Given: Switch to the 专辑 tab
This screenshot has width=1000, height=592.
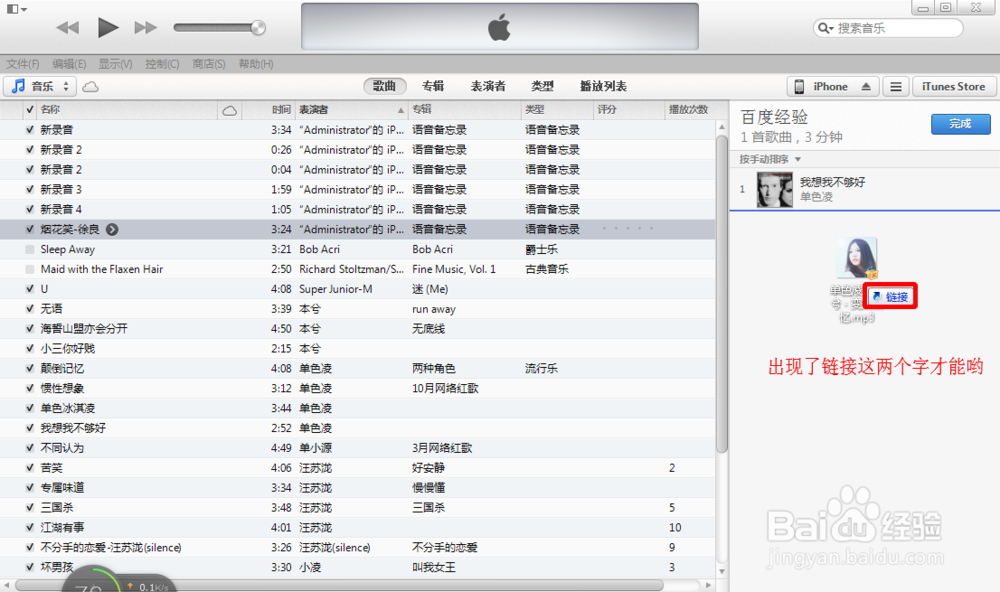Looking at the screenshot, I should (433, 86).
